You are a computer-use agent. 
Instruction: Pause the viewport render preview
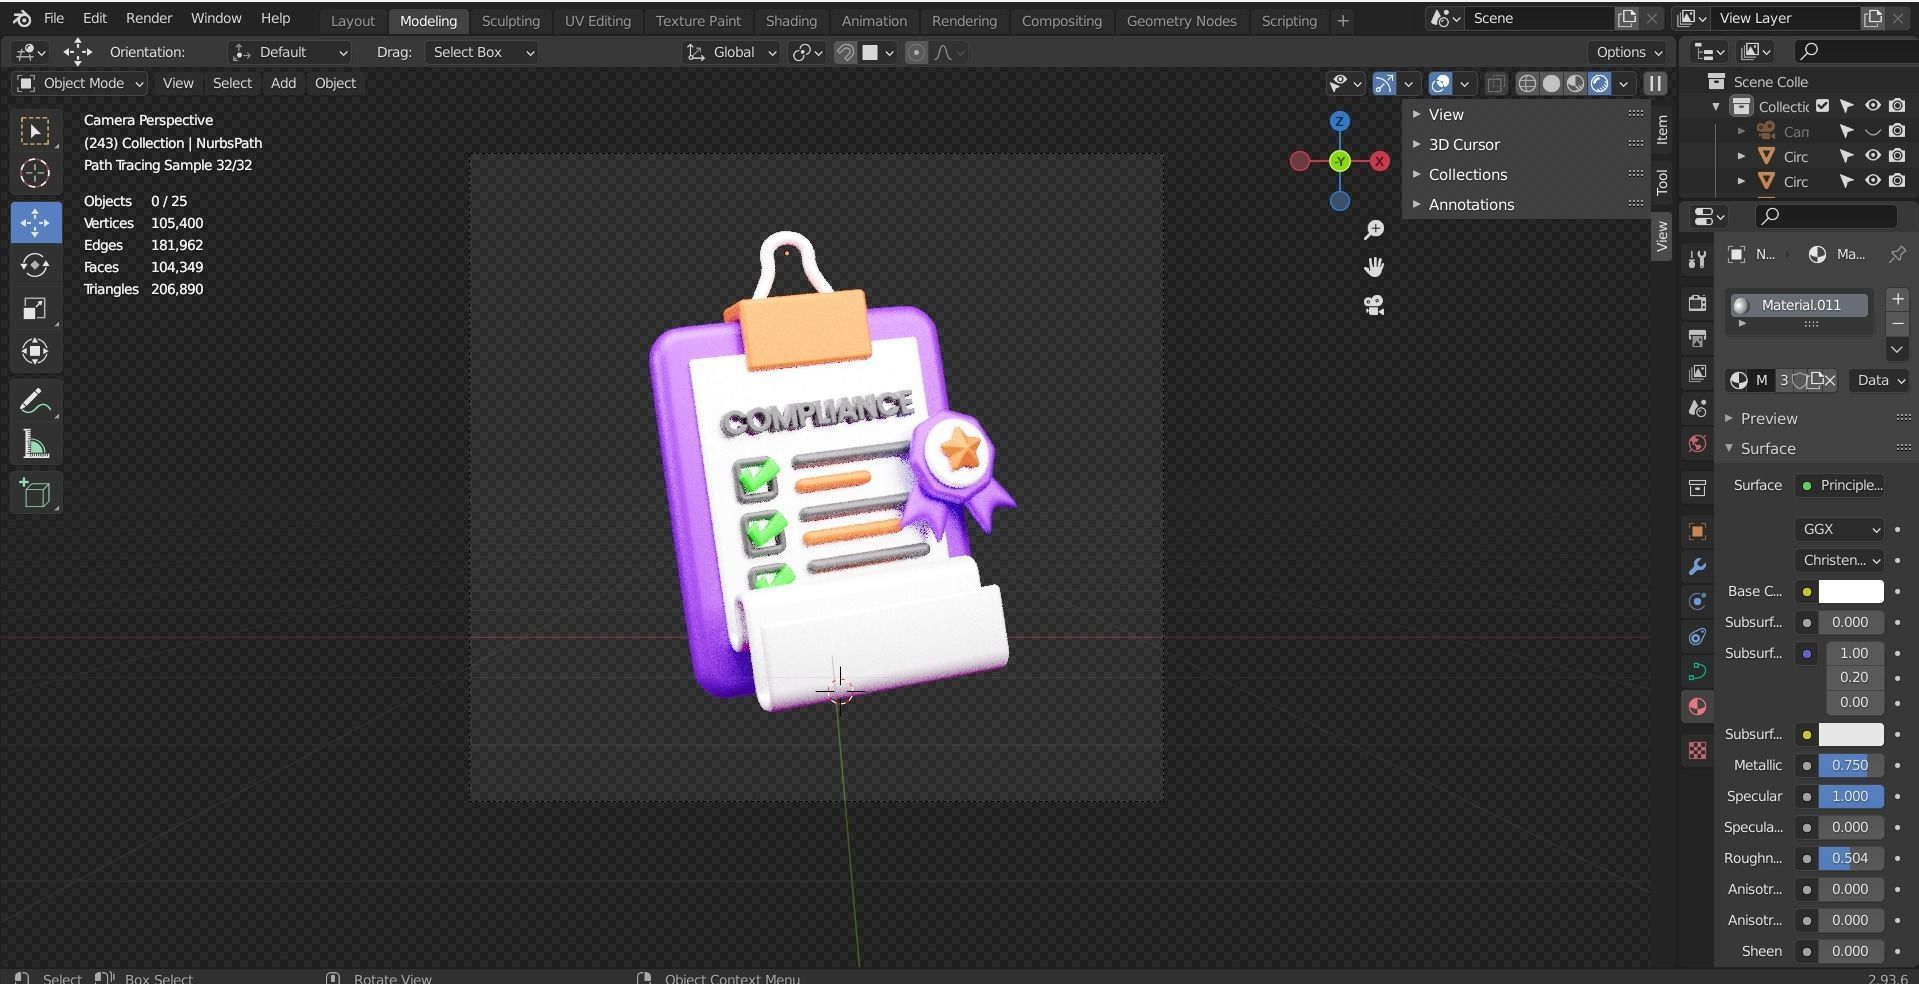coord(1655,84)
